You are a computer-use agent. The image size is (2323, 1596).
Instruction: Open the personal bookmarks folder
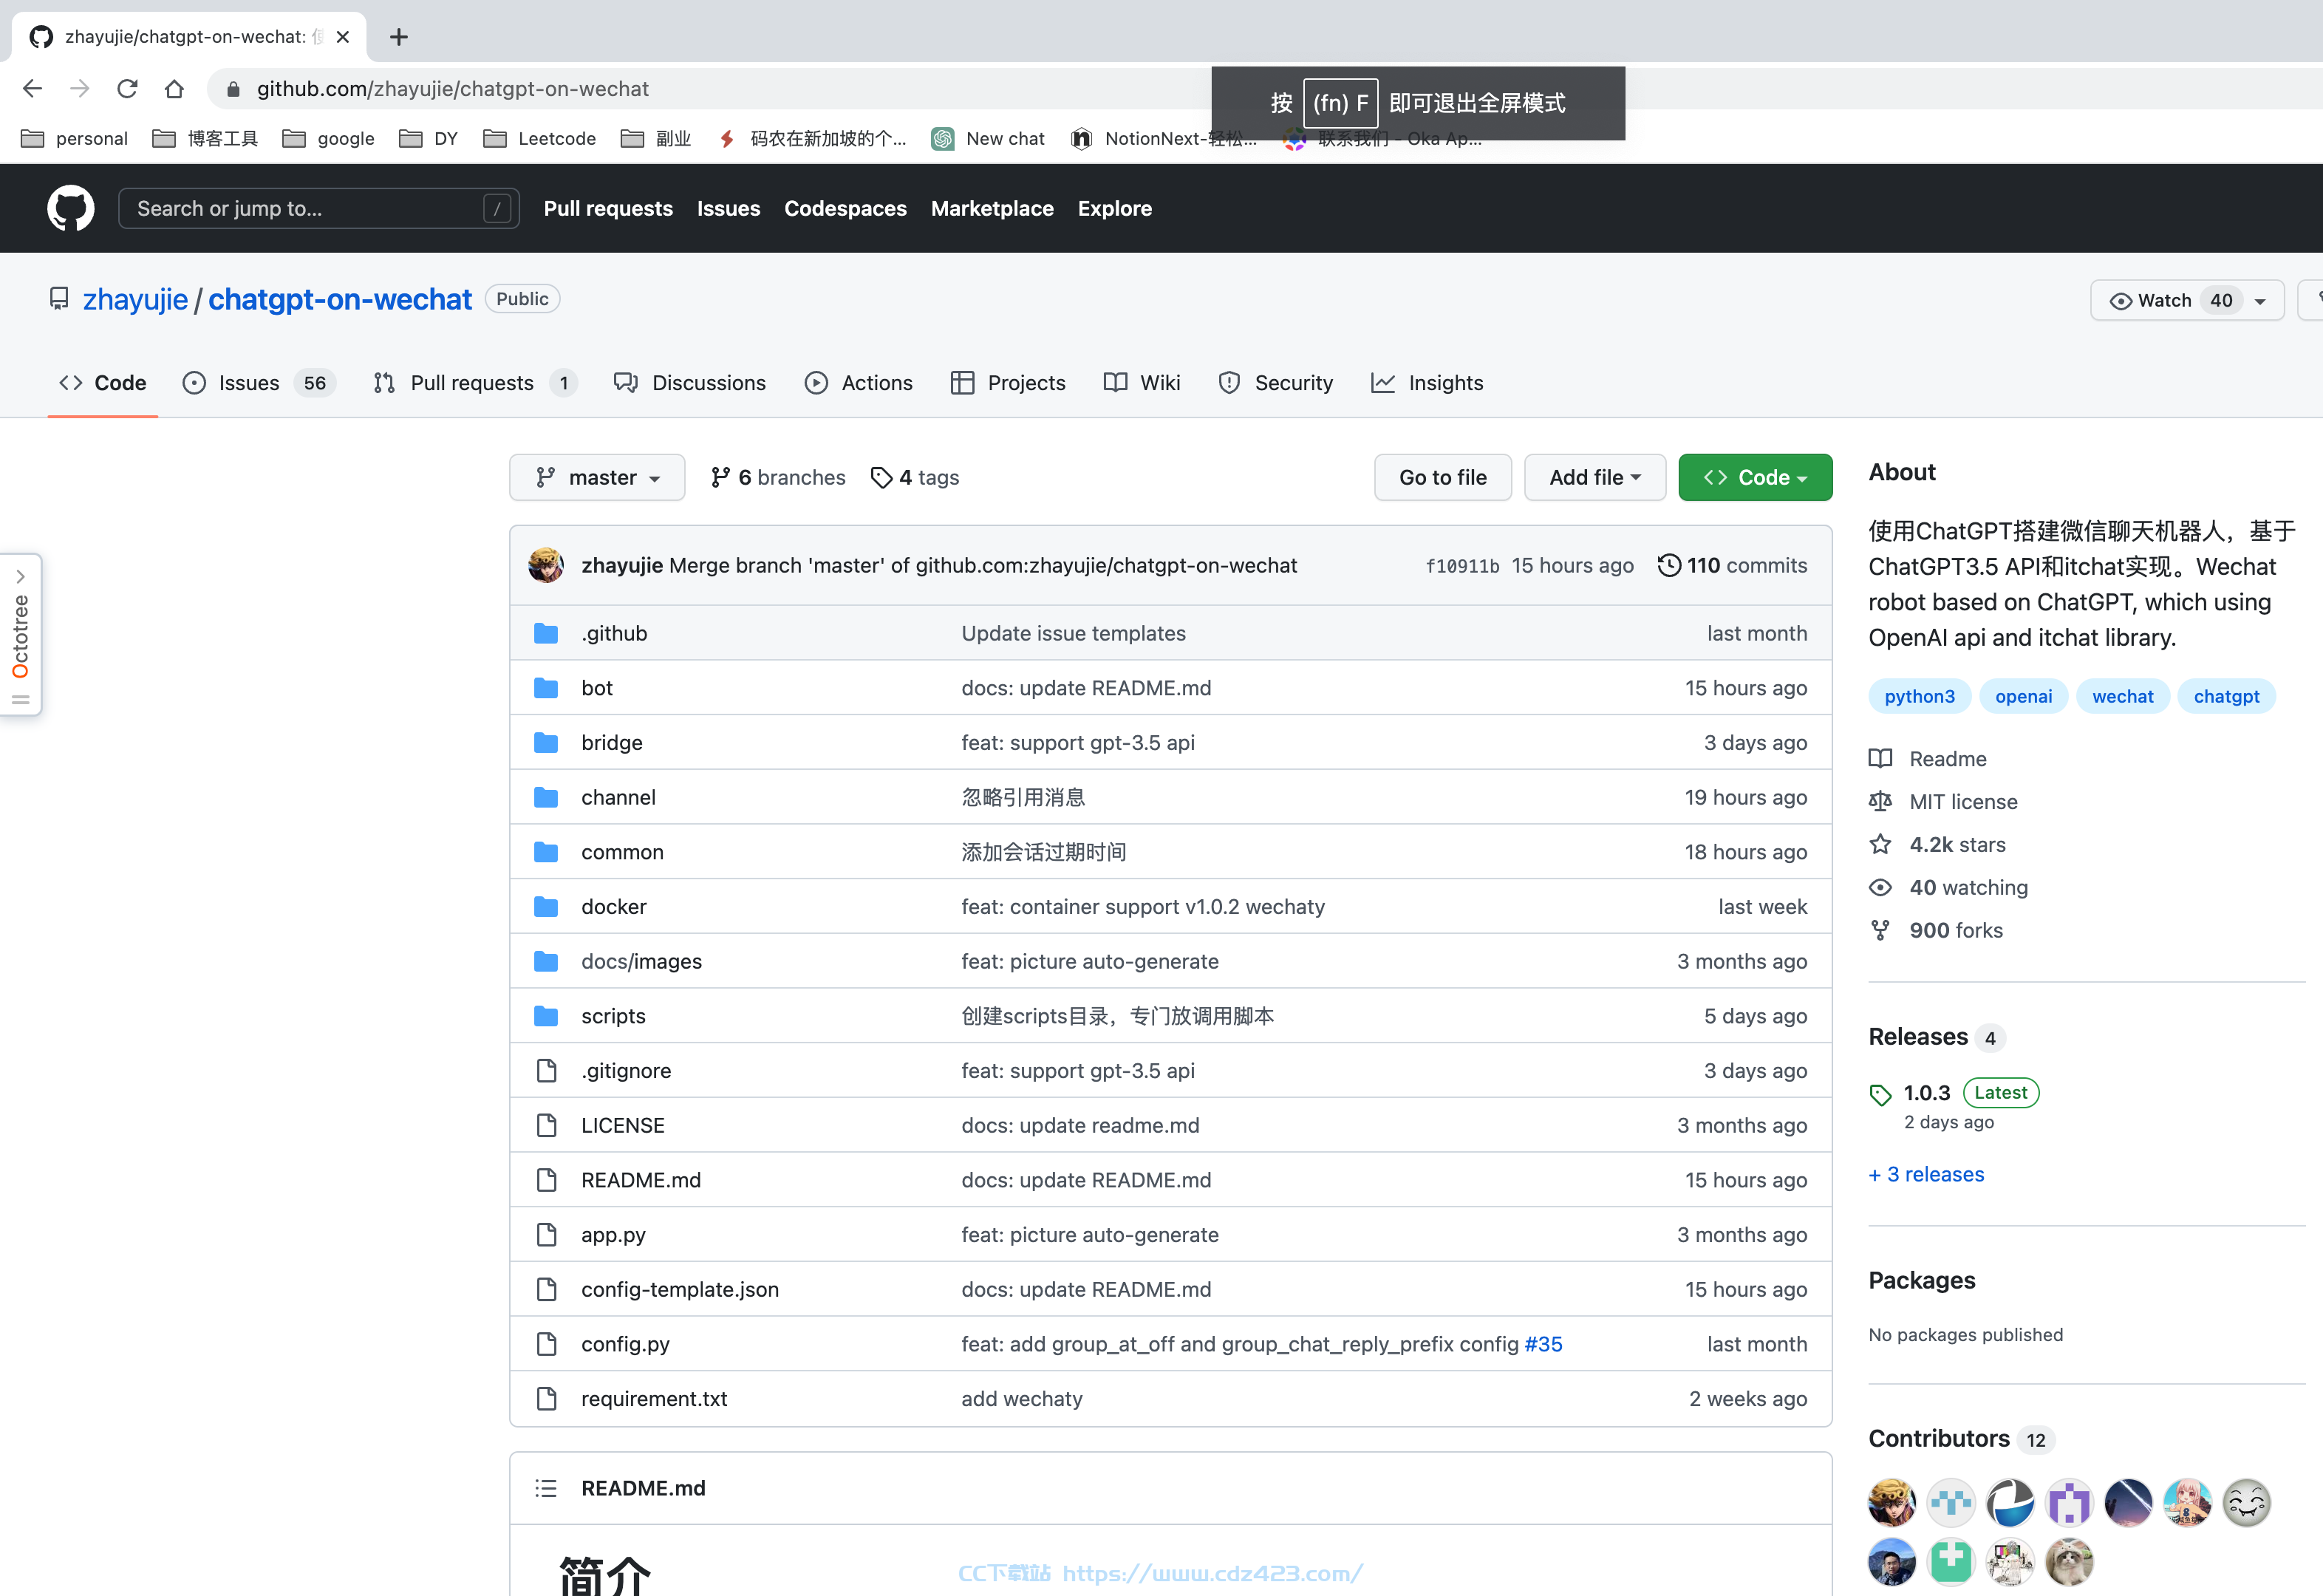tap(74, 139)
